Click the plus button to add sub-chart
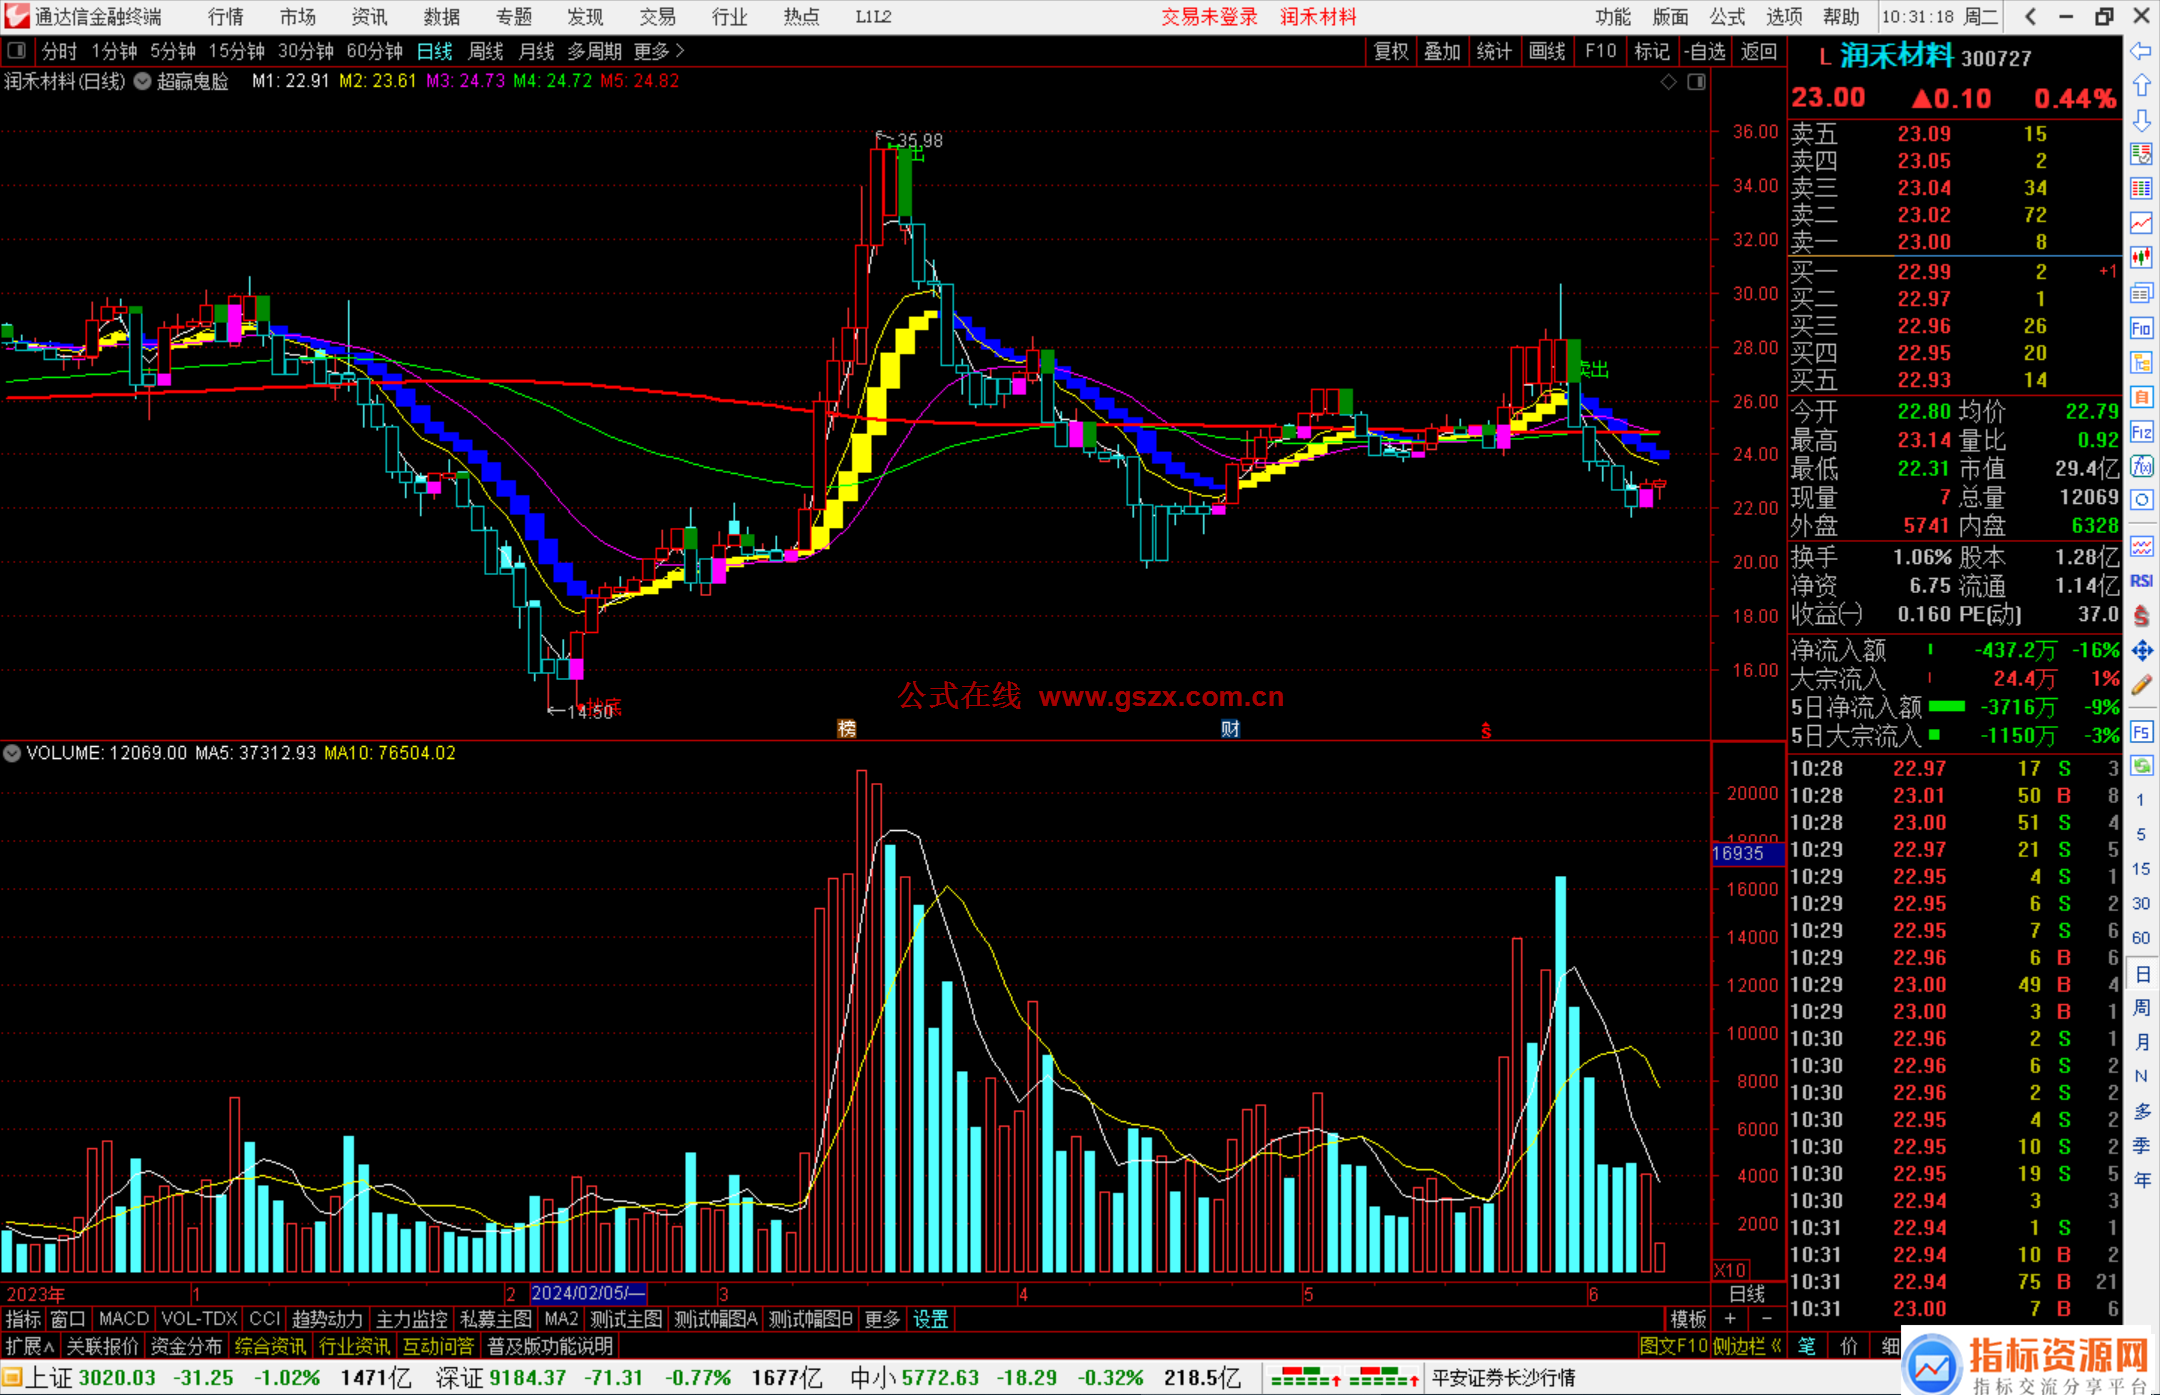 point(1730,1319)
